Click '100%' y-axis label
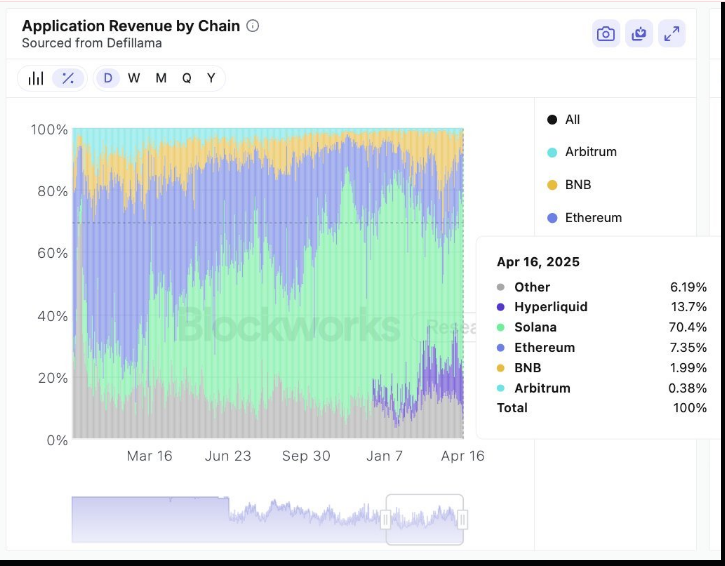This screenshot has width=725, height=566. pos(49,129)
